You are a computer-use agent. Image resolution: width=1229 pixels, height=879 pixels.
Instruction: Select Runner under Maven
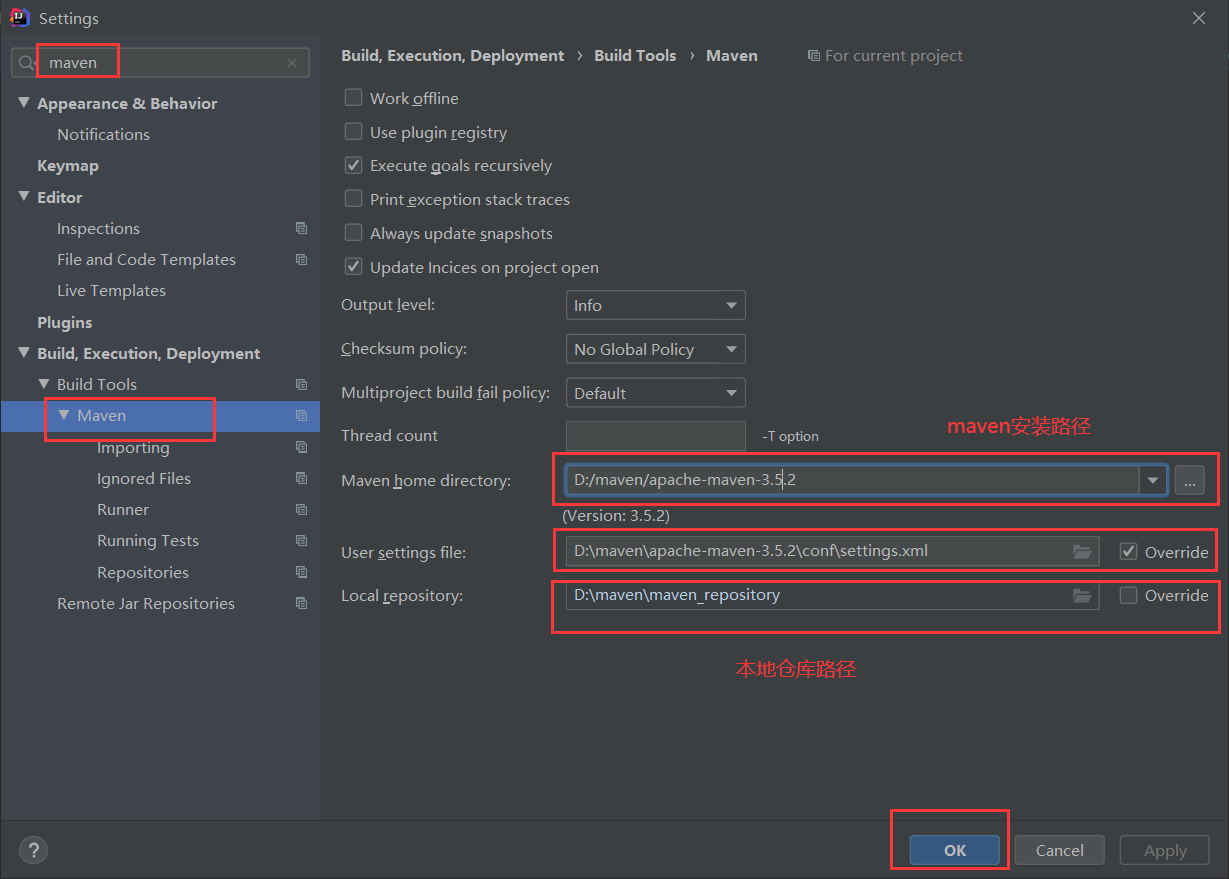[x=123, y=509]
